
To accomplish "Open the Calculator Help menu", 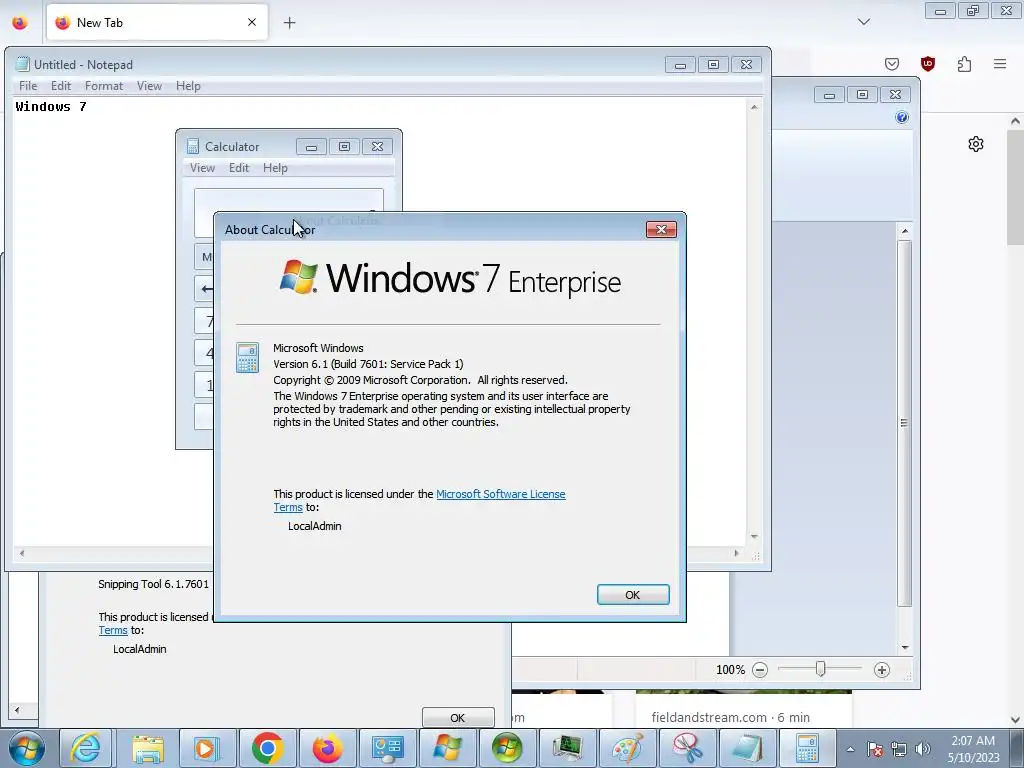I will 275,168.
